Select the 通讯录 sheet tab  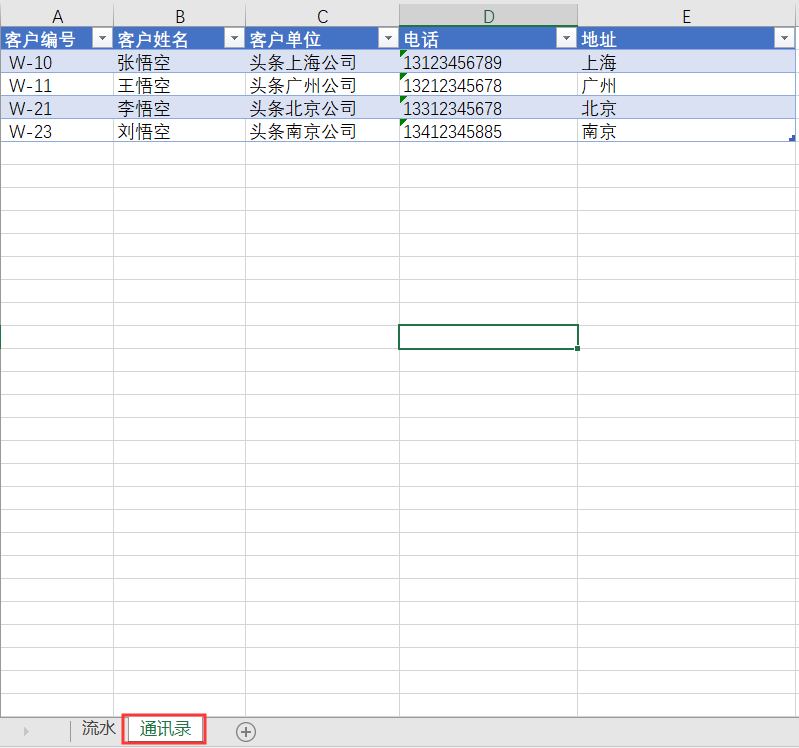click(x=165, y=729)
